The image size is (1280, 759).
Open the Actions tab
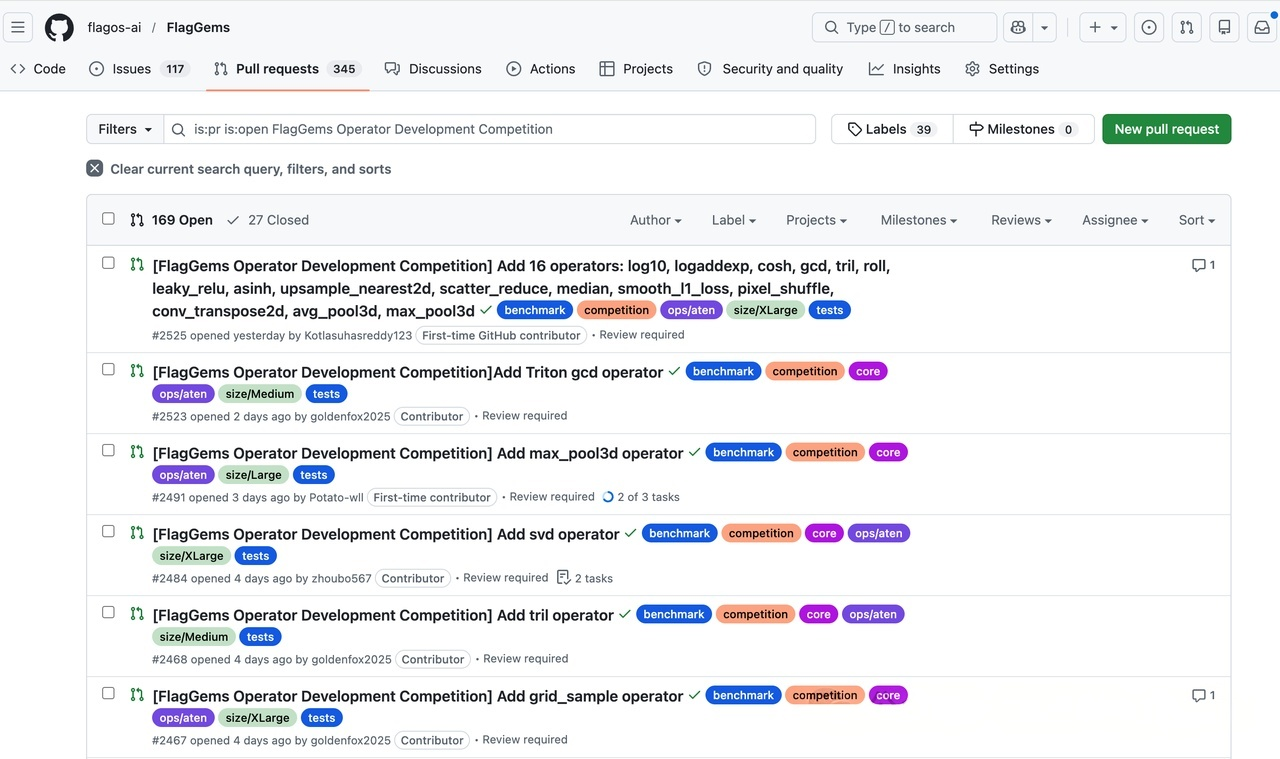click(x=541, y=69)
